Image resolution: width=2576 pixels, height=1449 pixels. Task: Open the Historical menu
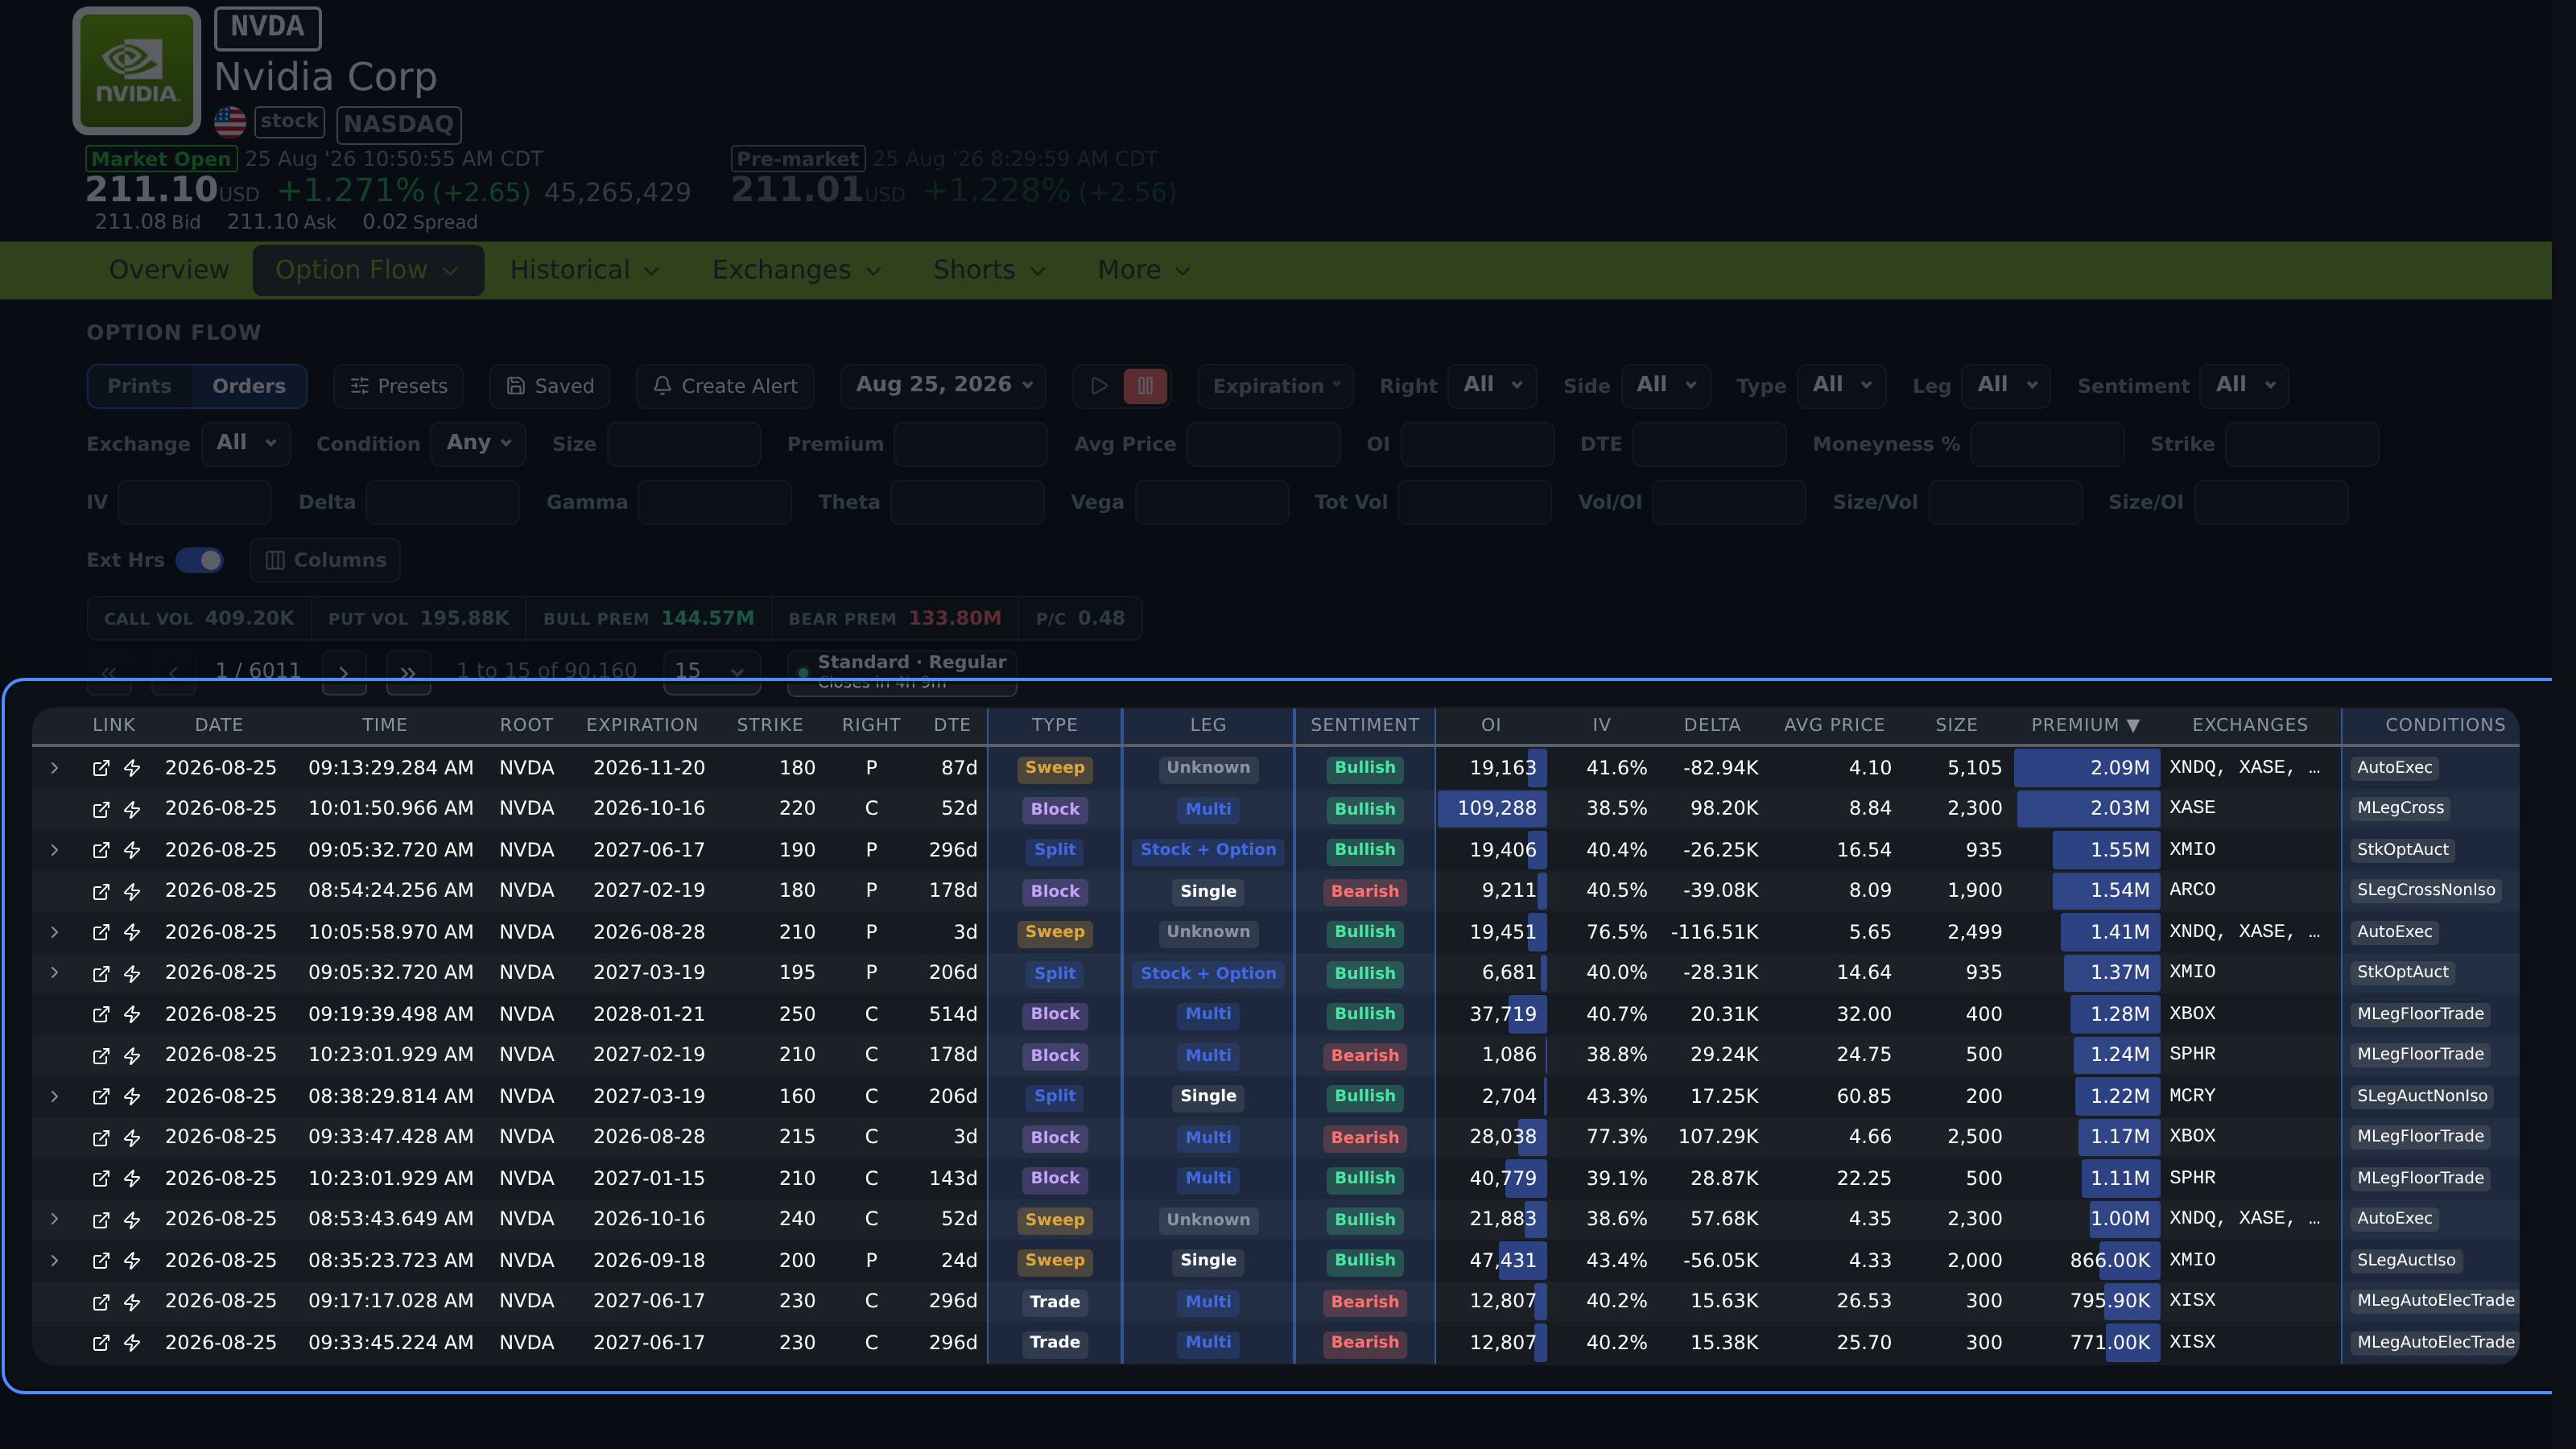coord(585,270)
